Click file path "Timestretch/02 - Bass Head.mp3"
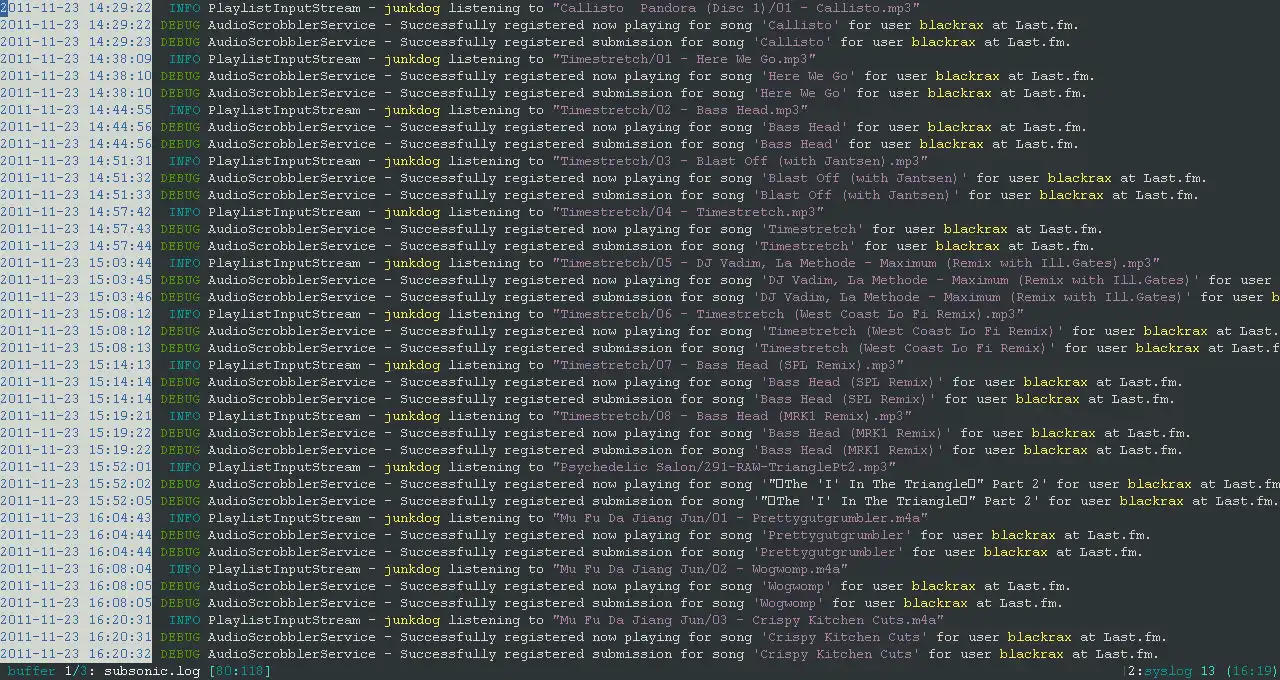 (680, 110)
